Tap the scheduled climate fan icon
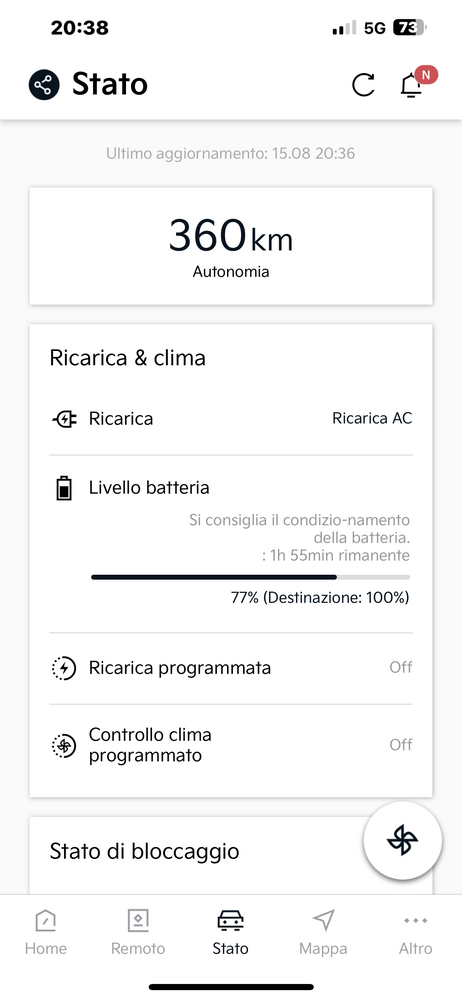The image size is (462, 1000). 64,746
